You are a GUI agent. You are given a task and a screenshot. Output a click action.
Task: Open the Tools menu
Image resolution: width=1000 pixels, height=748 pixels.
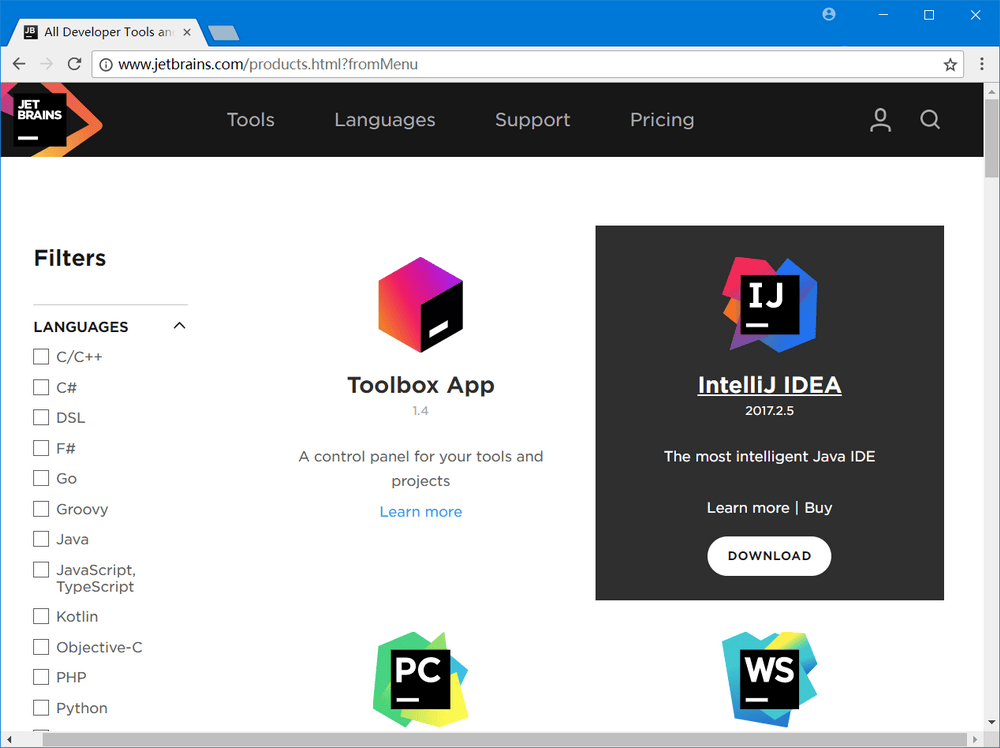click(x=251, y=120)
